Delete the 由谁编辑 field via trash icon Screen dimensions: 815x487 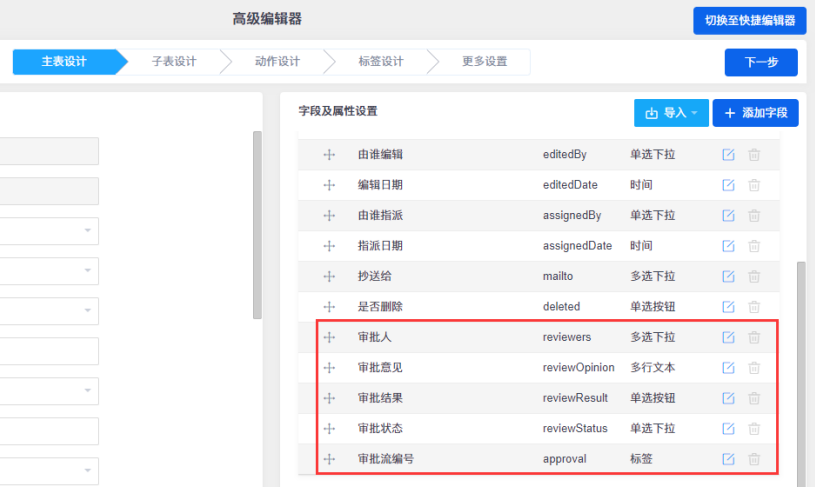tap(754, 154)
